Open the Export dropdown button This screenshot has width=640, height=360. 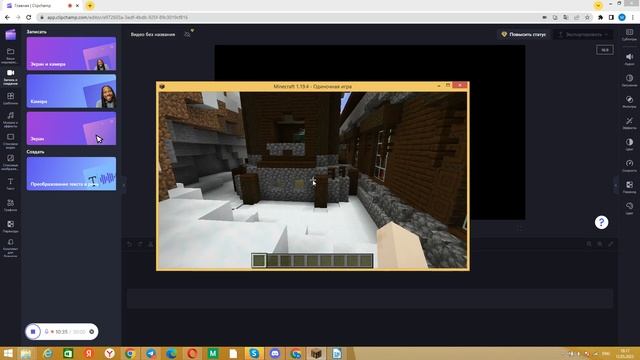tap(584, 34)
